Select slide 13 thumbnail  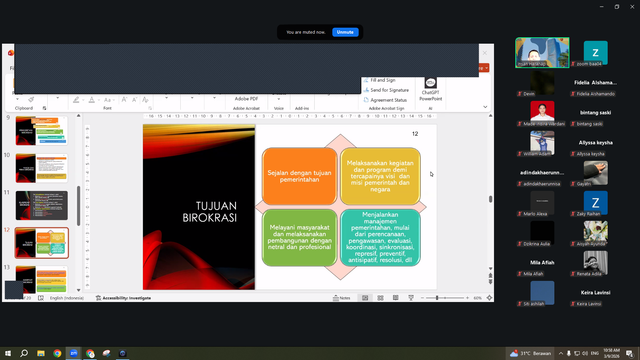tap(42, 279)
